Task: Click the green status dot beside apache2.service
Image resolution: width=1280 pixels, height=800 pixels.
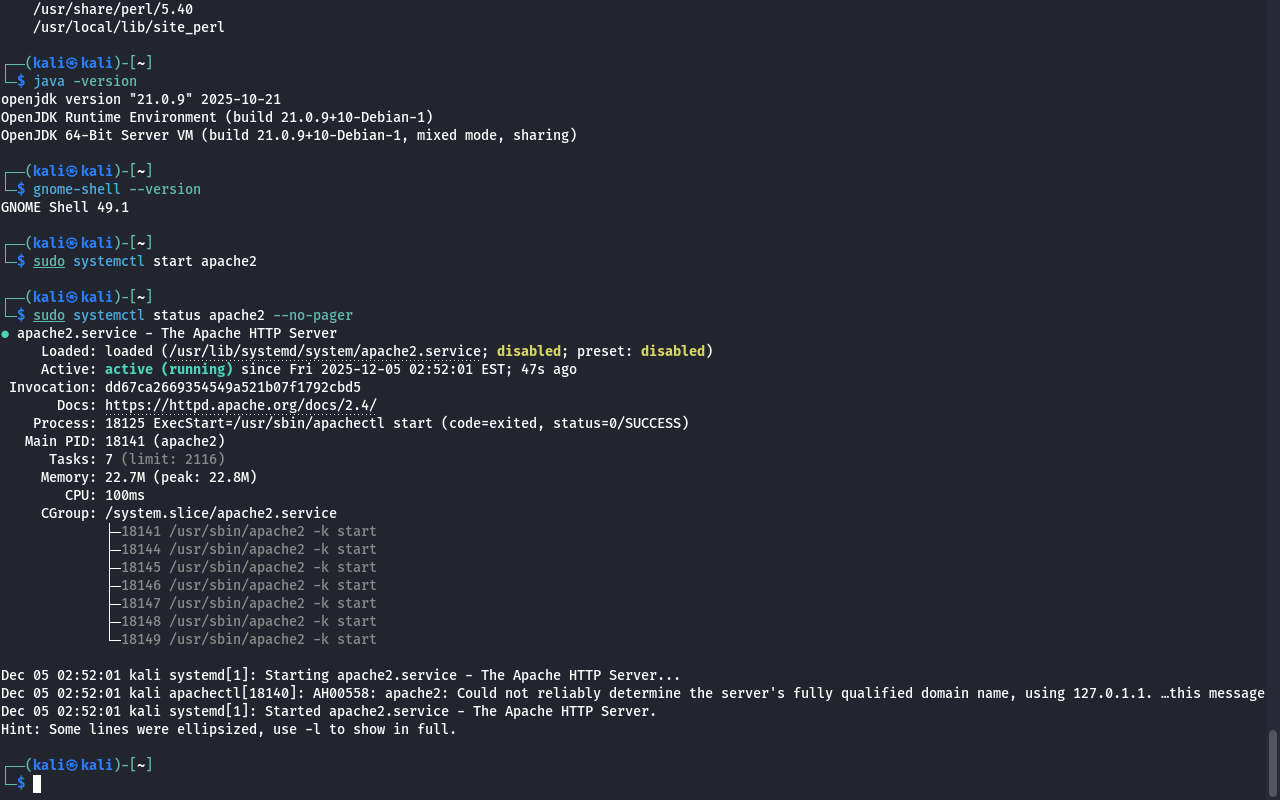Action: (x=6, y=334)
